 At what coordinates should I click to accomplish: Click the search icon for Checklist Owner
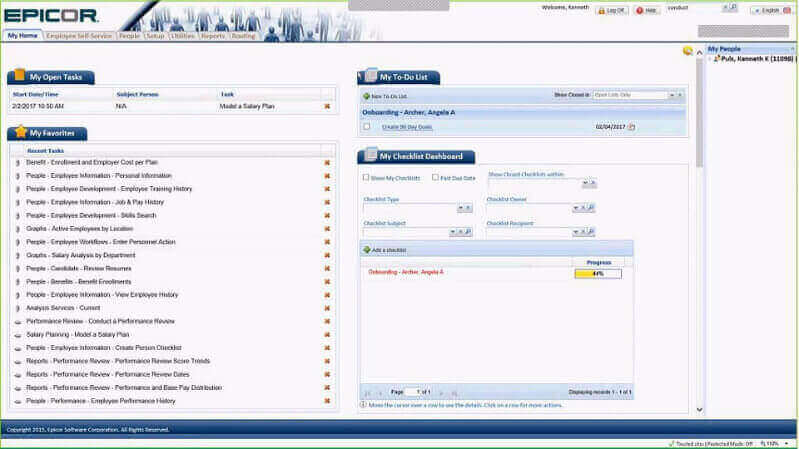coord(592,208)
